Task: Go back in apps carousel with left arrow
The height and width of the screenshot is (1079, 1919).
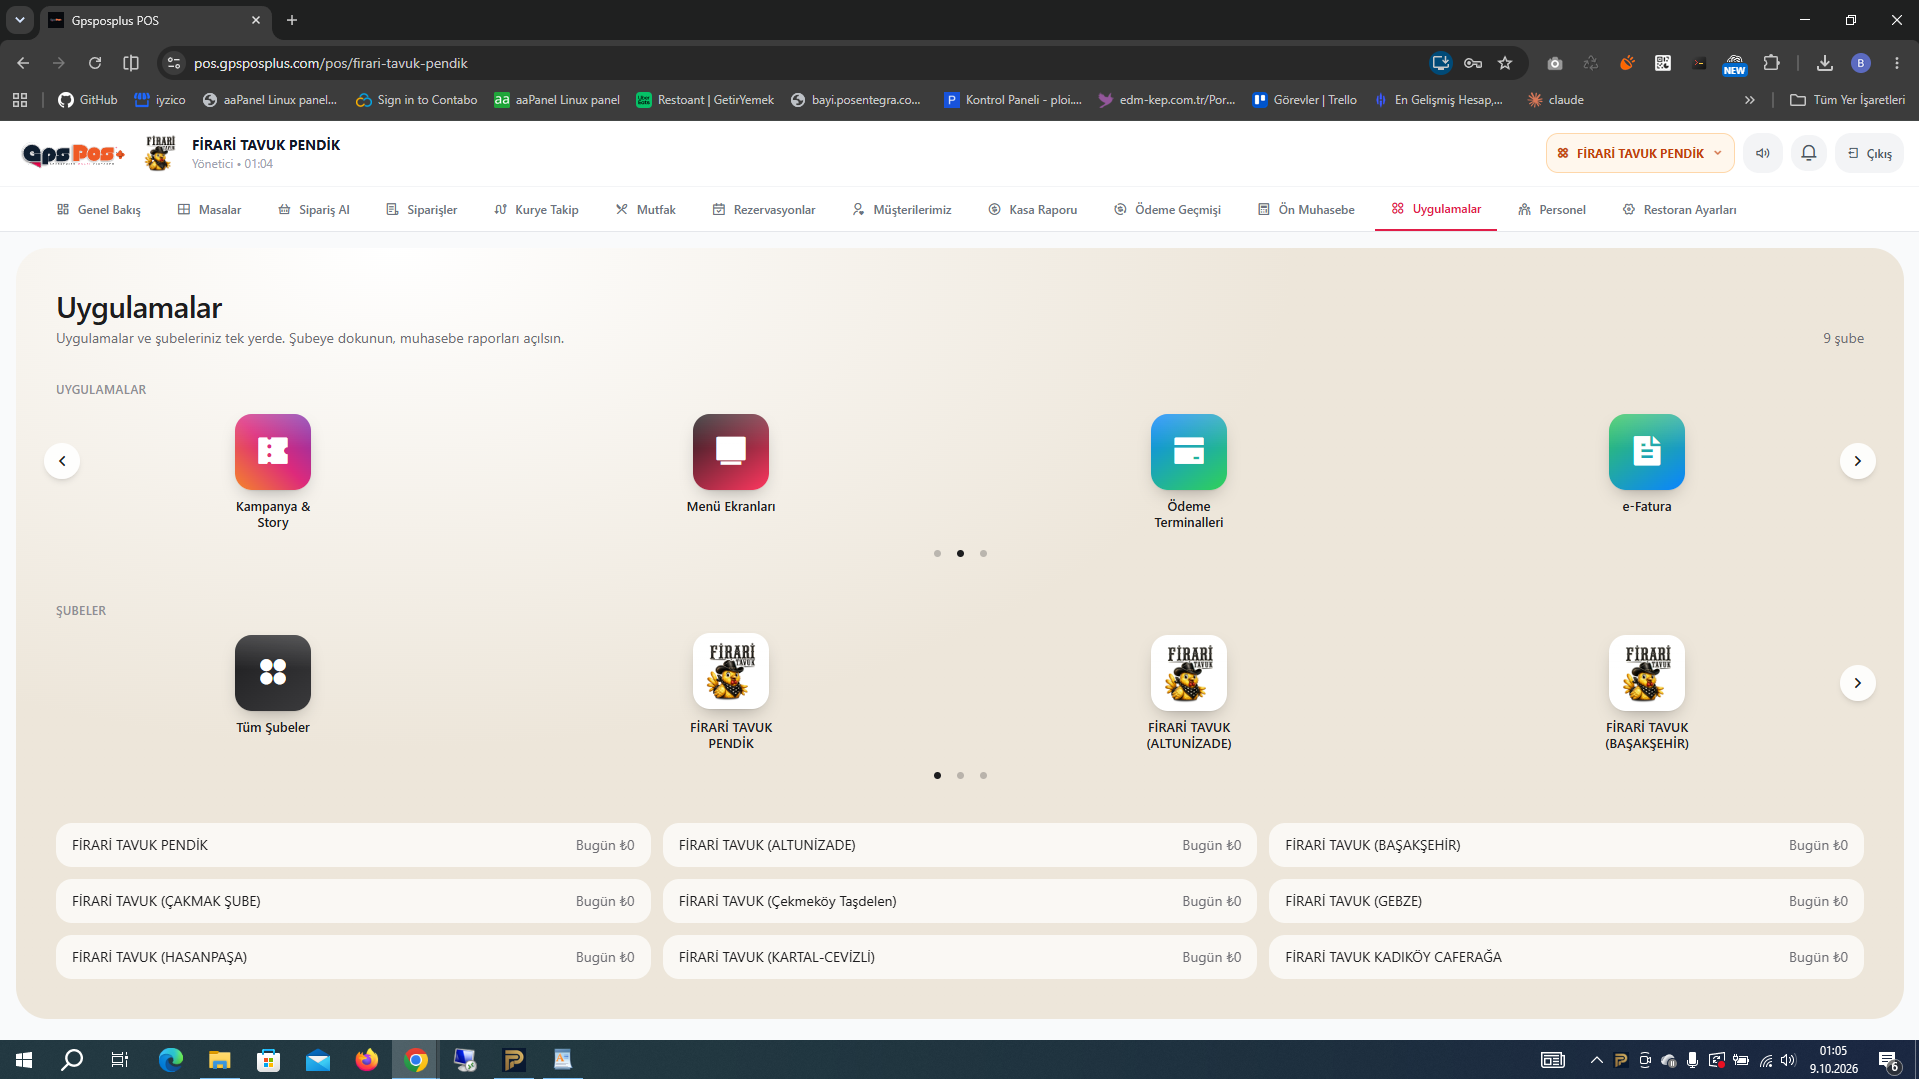Action: (x=62, y=461)
